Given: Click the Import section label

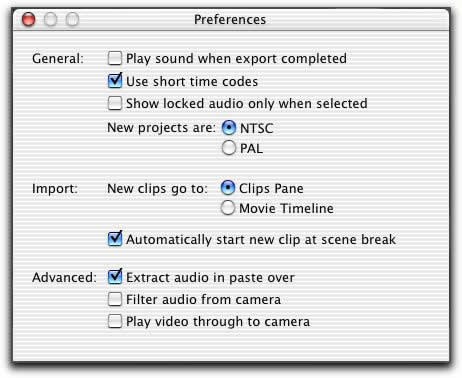Looking at the screenshot, I should click(x=55, y=189).
